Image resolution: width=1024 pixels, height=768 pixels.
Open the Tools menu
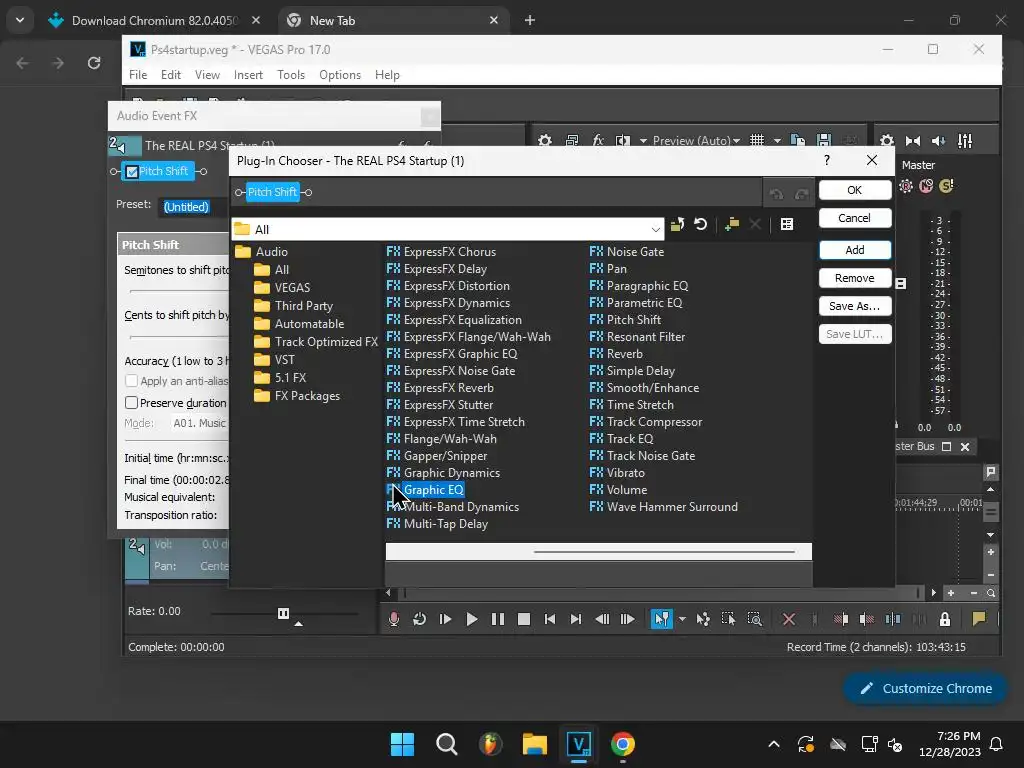(291, 75)
